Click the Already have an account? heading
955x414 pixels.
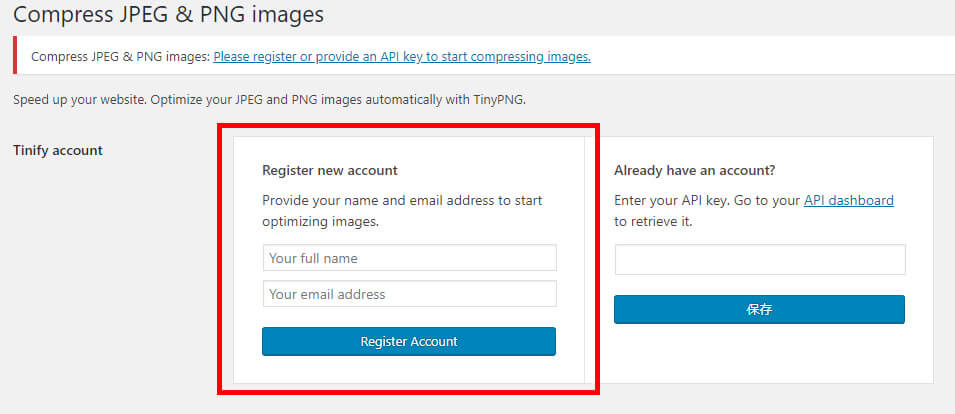(x=695, y=170)
